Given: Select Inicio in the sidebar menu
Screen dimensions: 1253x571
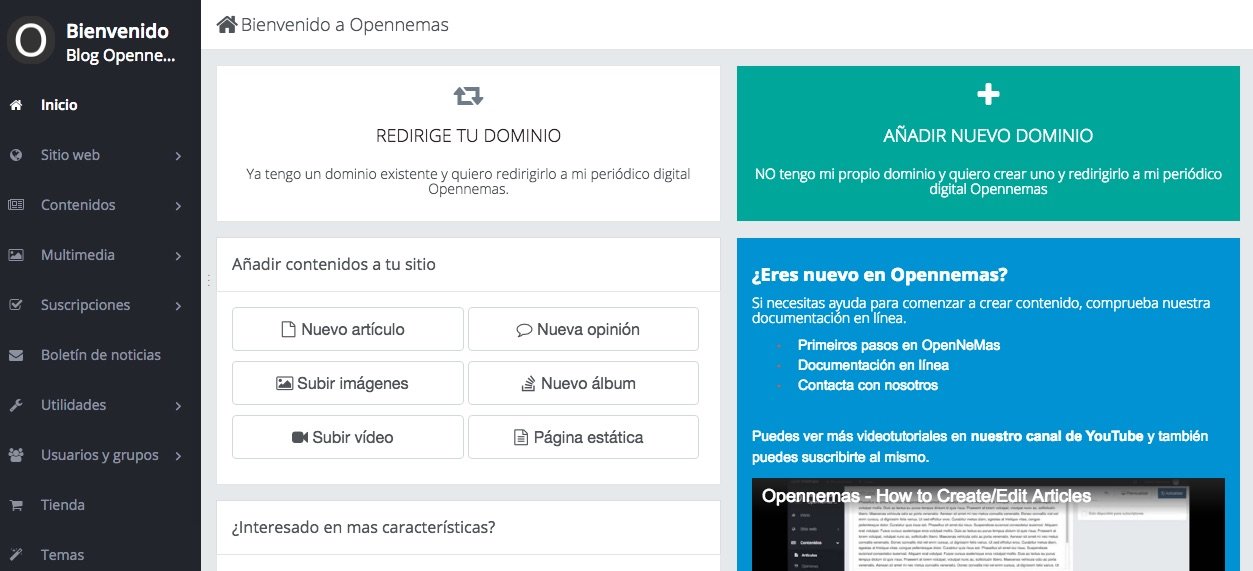Looking at the screenshot, I should pyautogui.click(x=59, y=105).
